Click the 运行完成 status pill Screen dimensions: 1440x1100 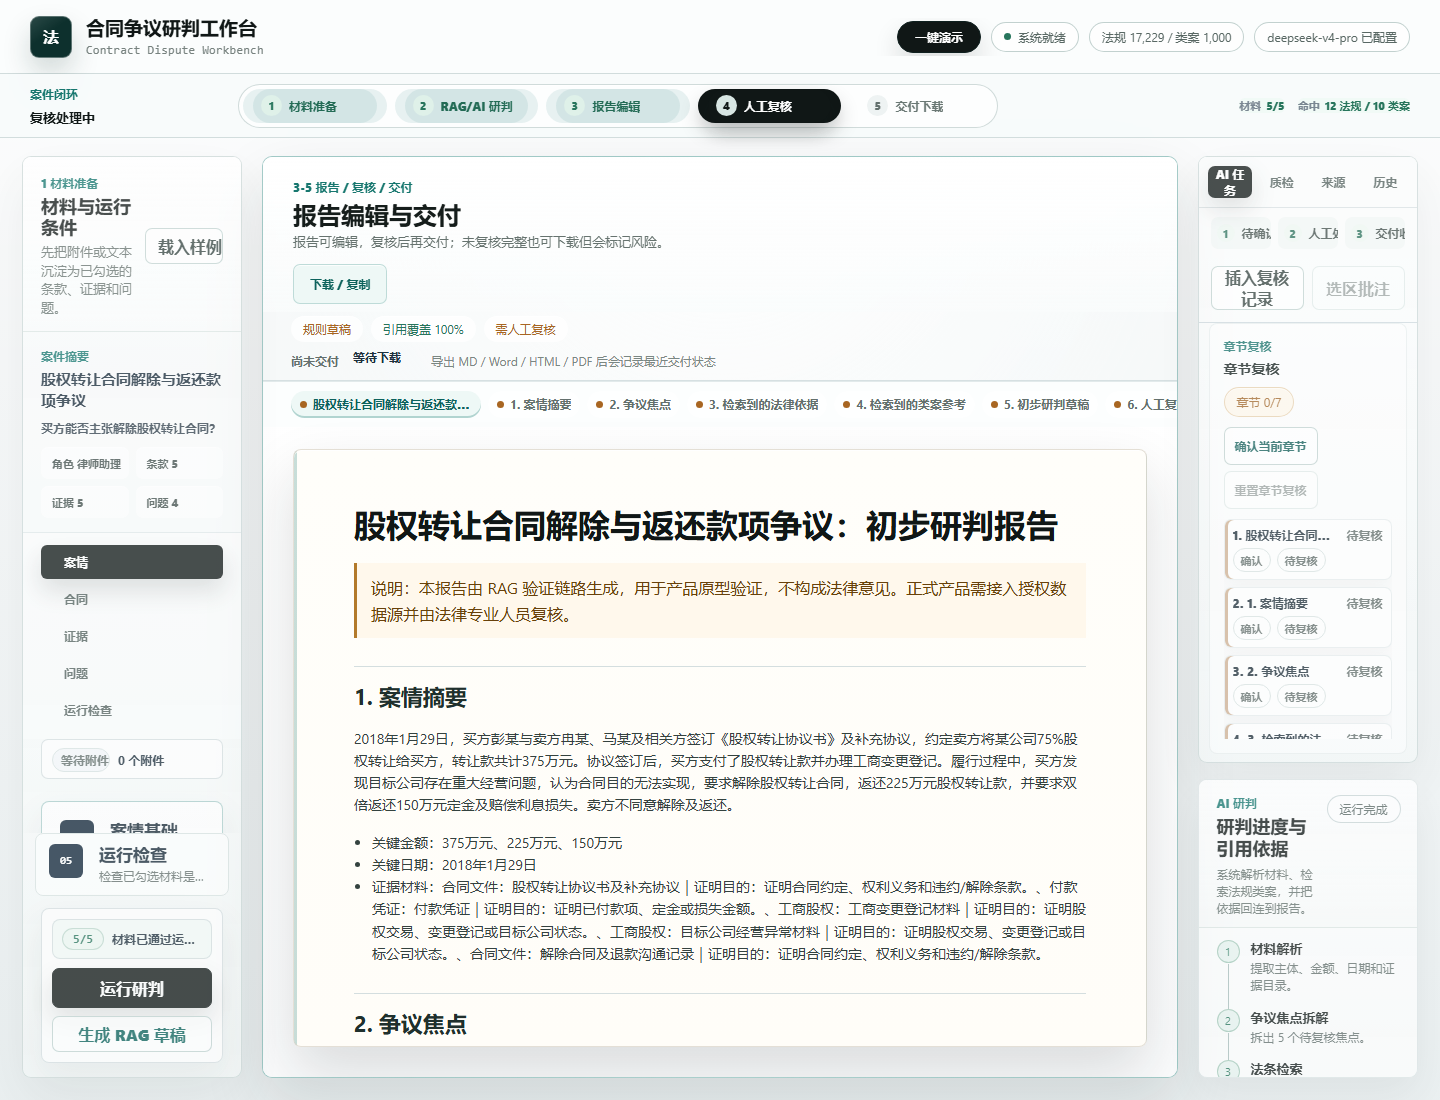(1363, 809)
